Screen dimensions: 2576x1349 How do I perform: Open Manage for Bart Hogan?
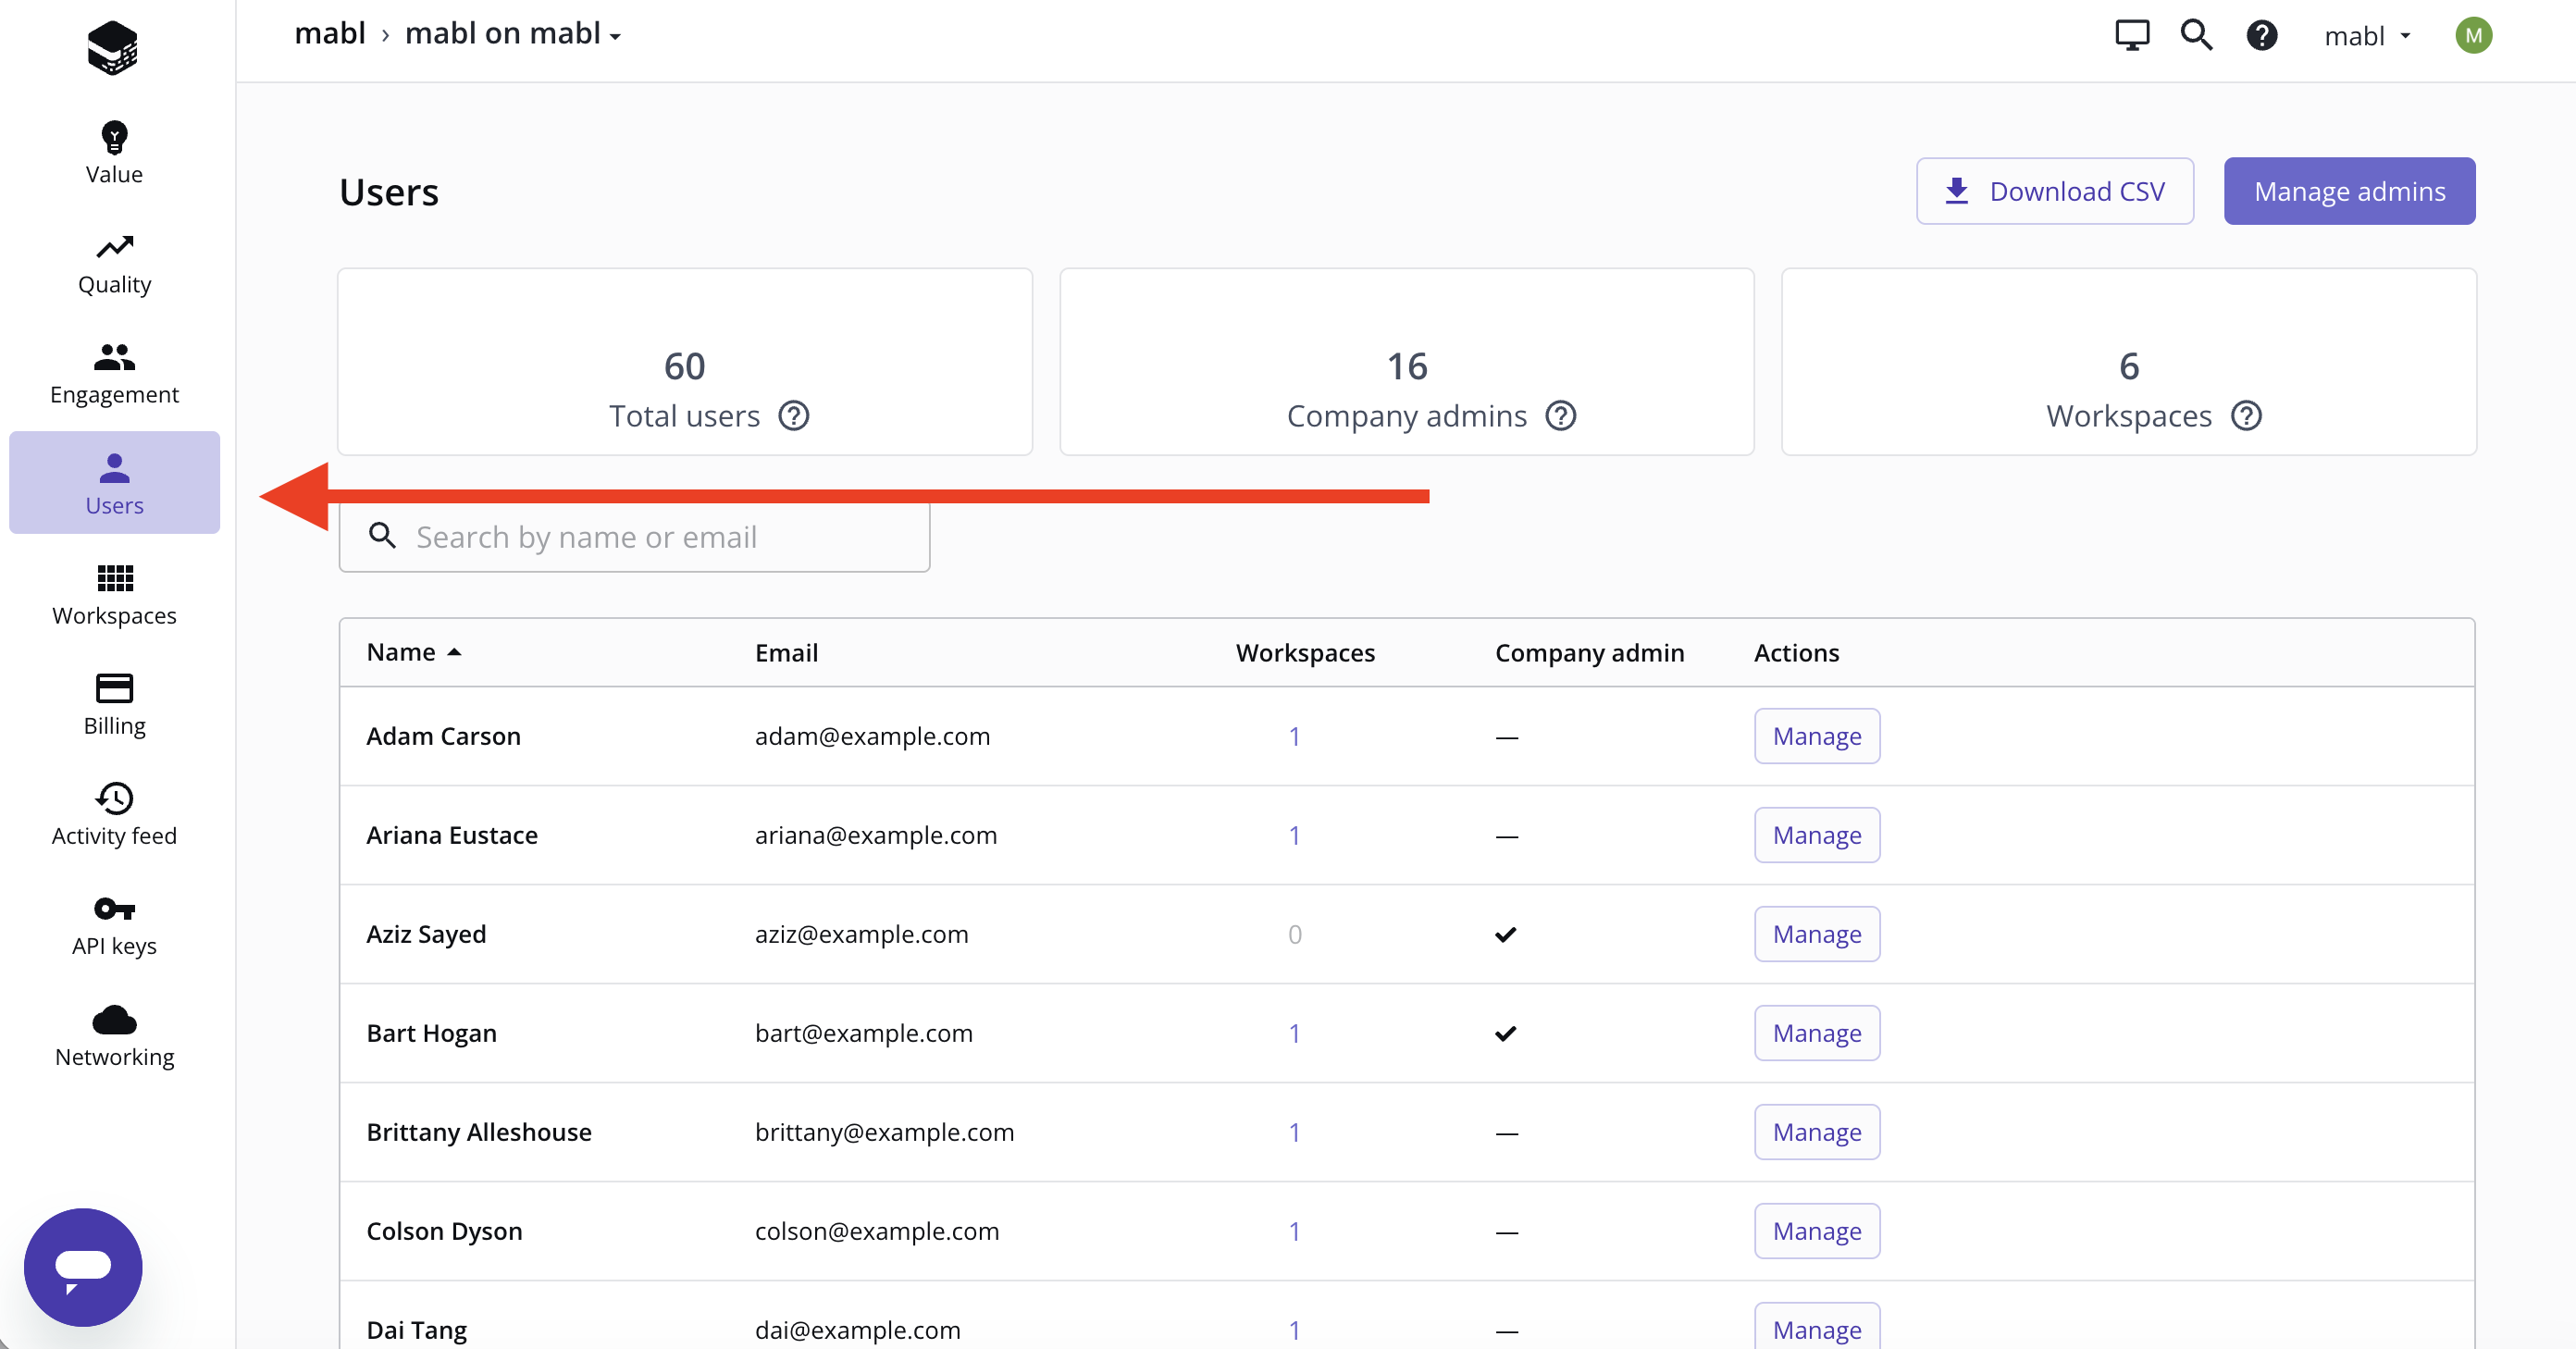[x=1816, y=1033]
